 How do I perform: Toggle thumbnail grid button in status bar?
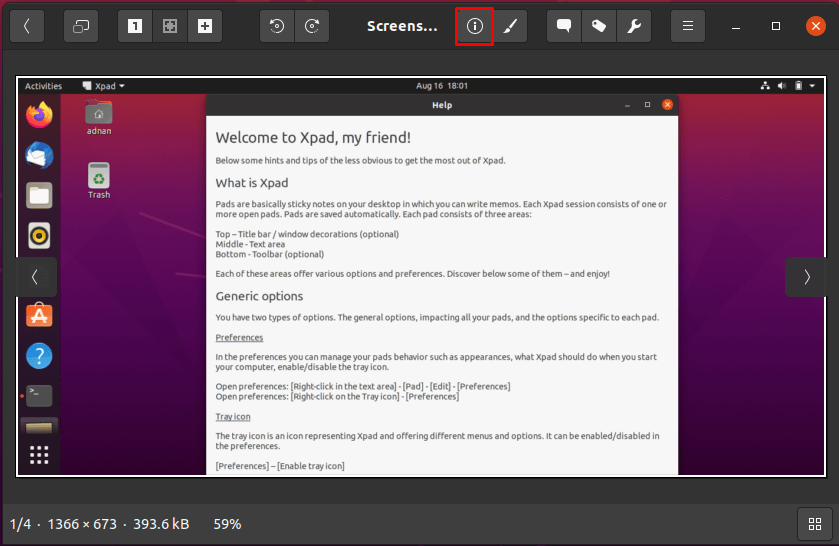coord(815,524)
